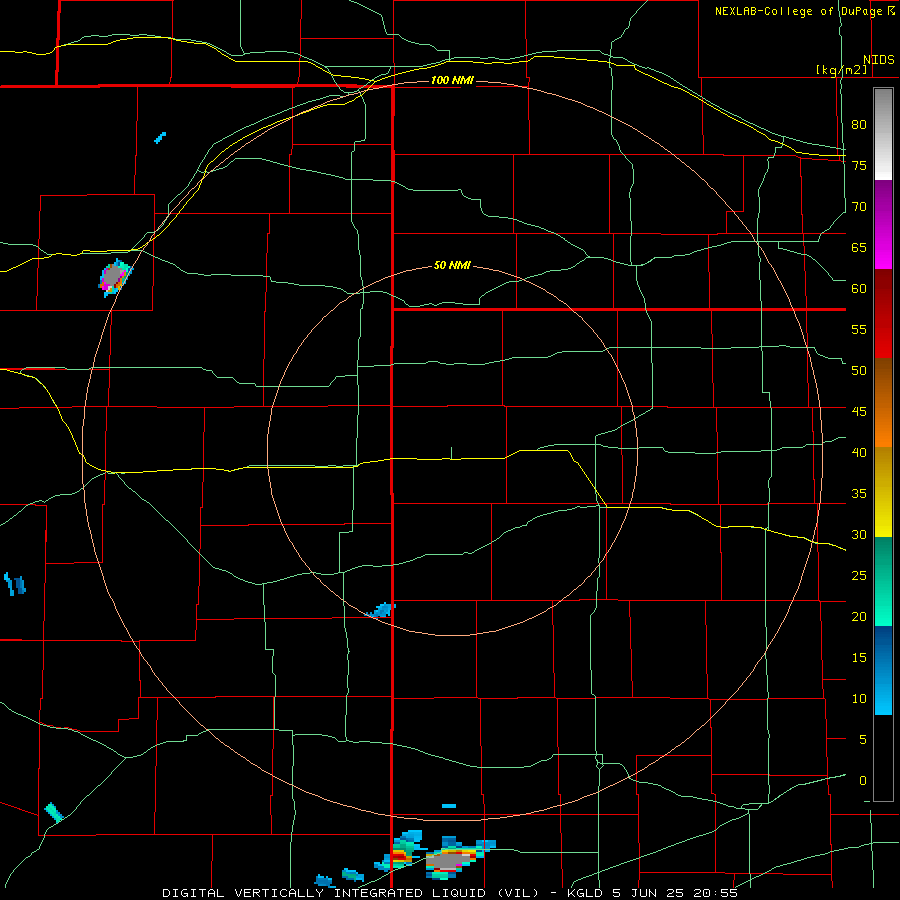
Task: Select the 70 value on the scale
Action: [x=859, y=207]
